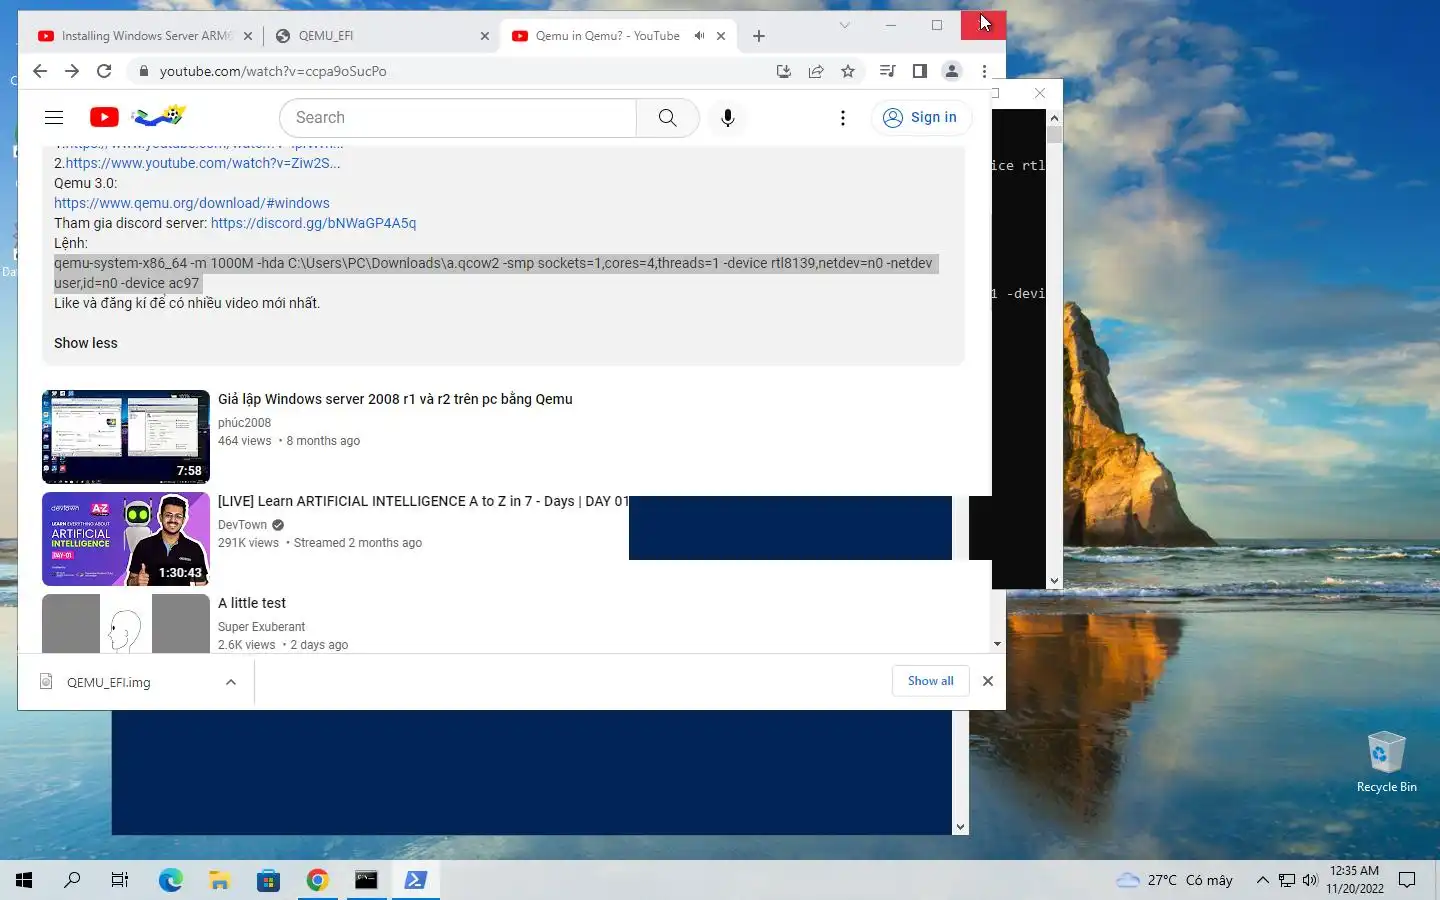Toggle Chrome side panel
The image size is (1440, 900).
coord(920,71)
